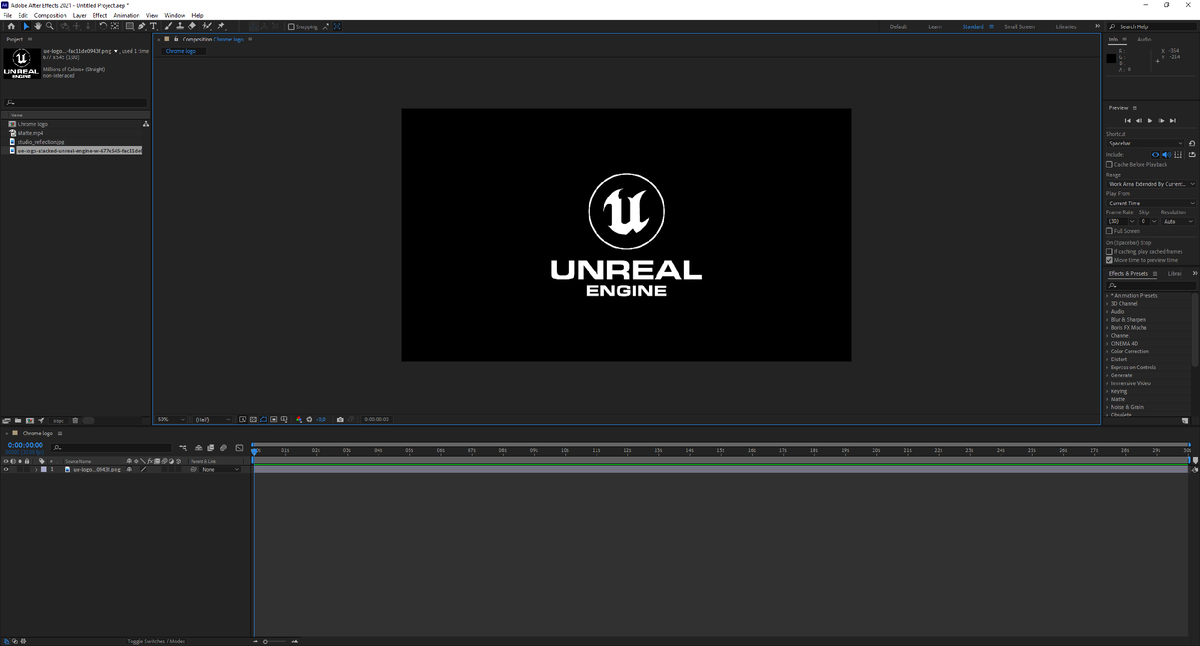
Task: Click the timeline current time 0:00:00:00
Action: pyautogui.click(x=25, y=445)
